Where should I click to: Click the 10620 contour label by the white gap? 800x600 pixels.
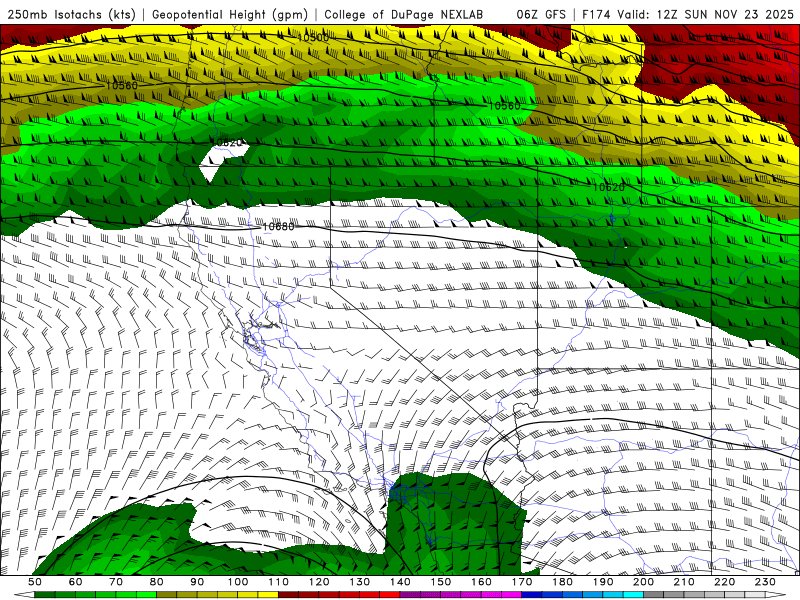point(227,143)
